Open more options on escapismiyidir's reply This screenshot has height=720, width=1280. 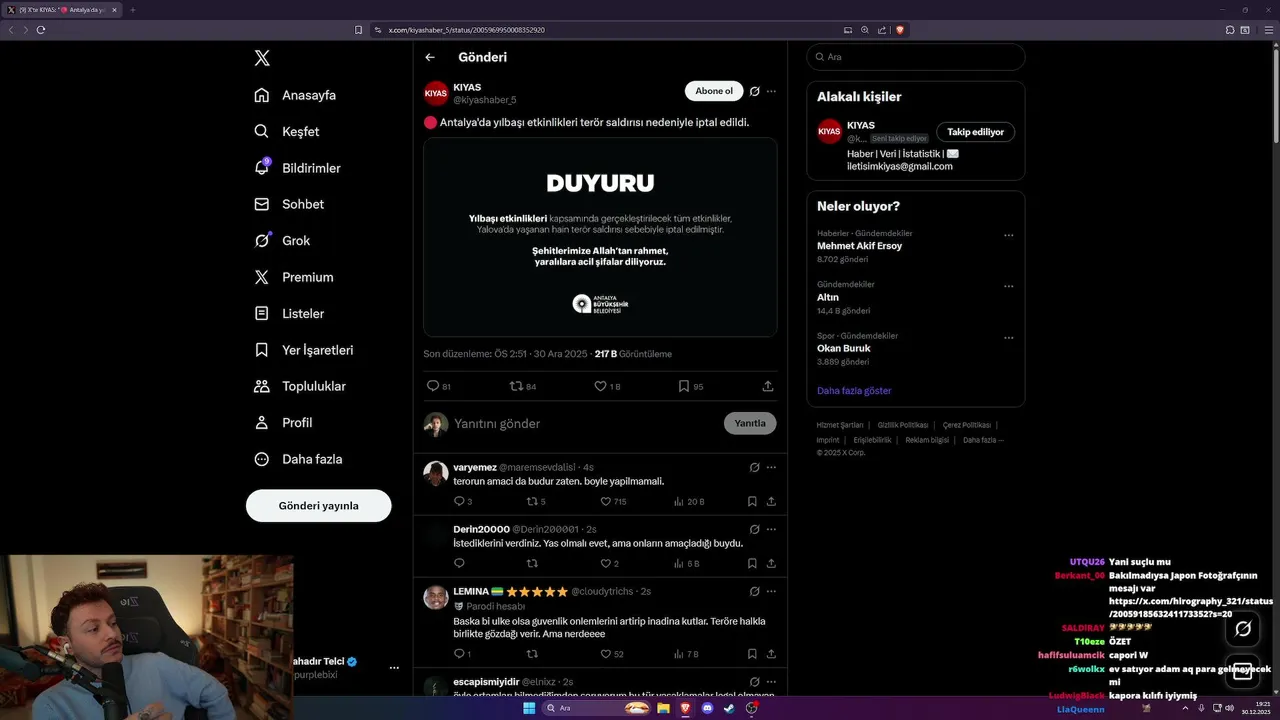(771, 681)
